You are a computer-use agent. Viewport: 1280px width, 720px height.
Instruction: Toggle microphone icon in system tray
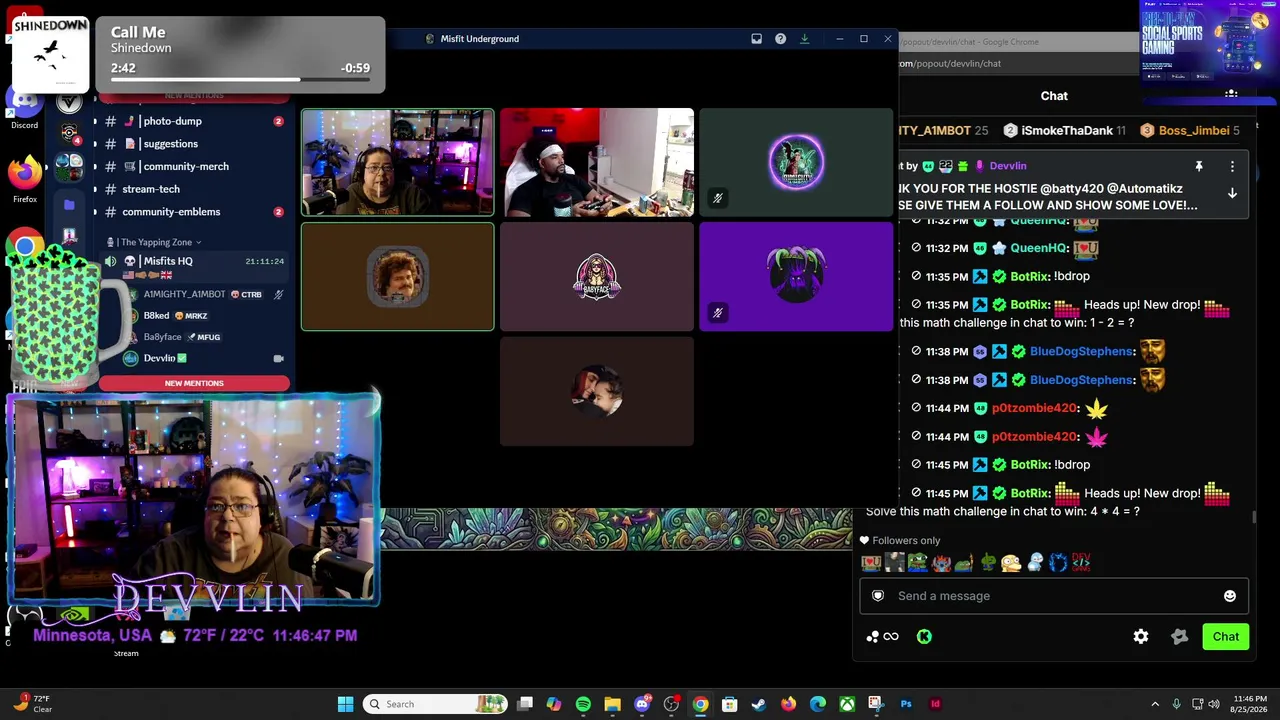pyautogui.click(x=1177, y=704)
